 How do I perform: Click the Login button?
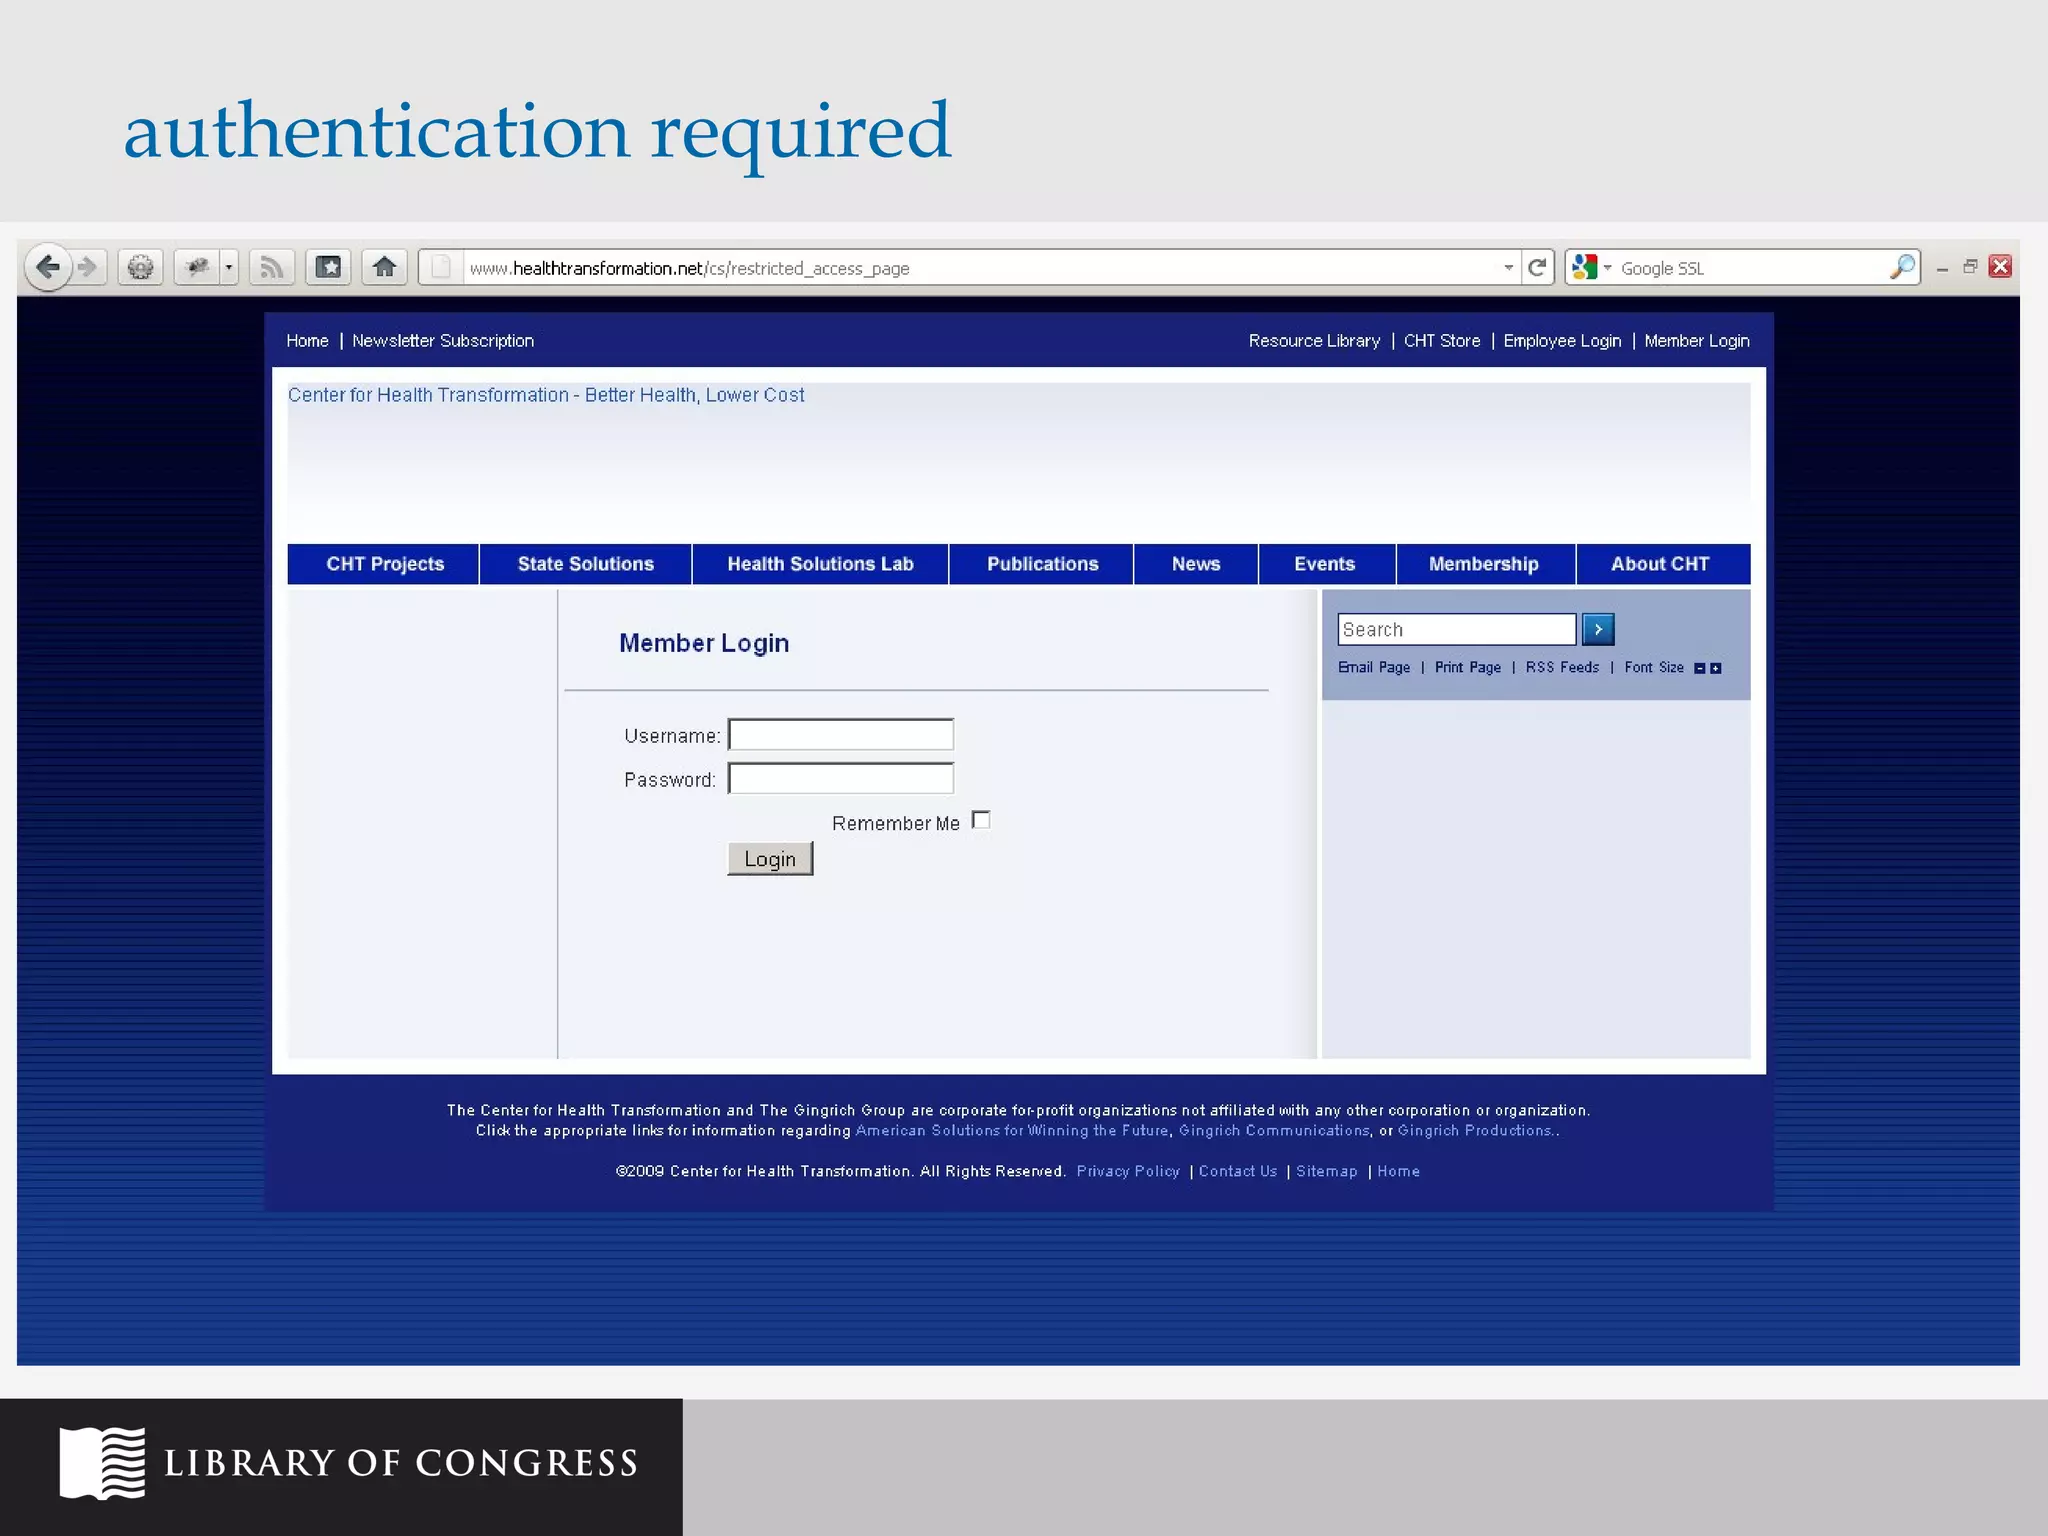tap(770, 859)
